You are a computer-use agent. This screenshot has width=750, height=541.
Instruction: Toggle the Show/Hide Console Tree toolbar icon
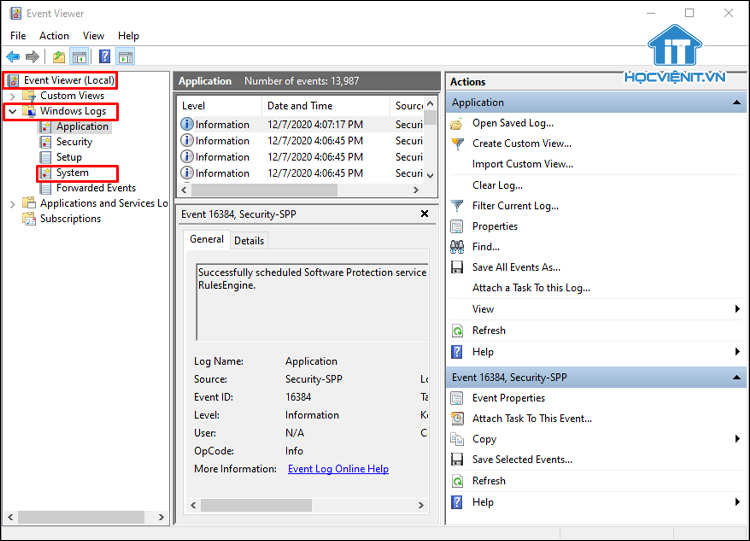pos(79,57)
